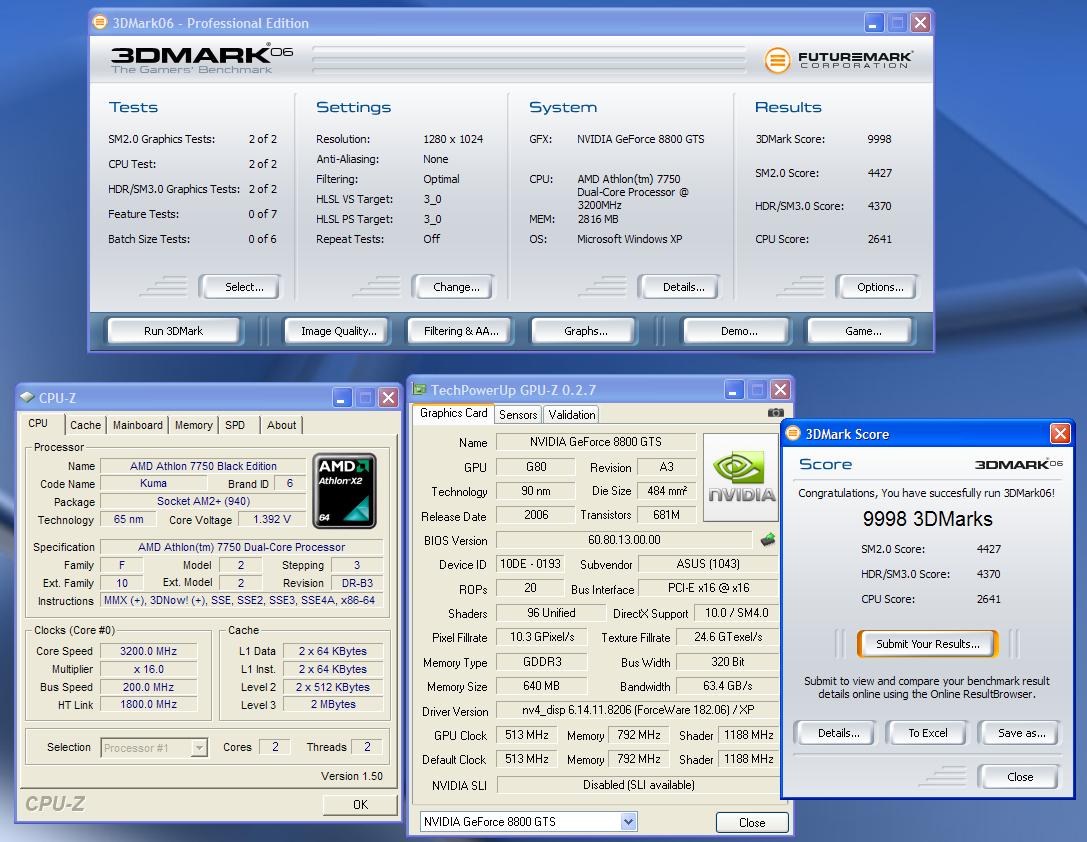Click the Memory Size value 640 MB

541,686
